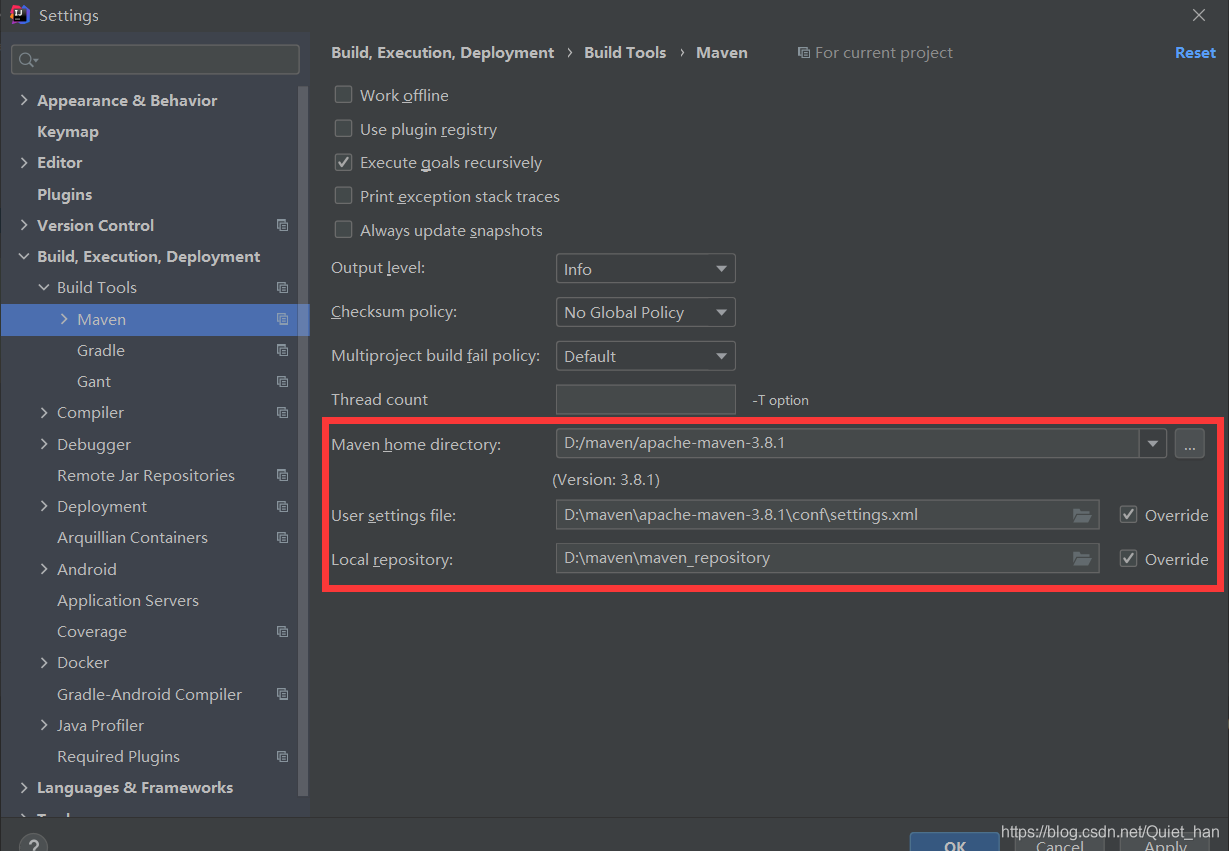
Task: Collapse Build, Execution, Deployment node
Action: click(24, 257)
